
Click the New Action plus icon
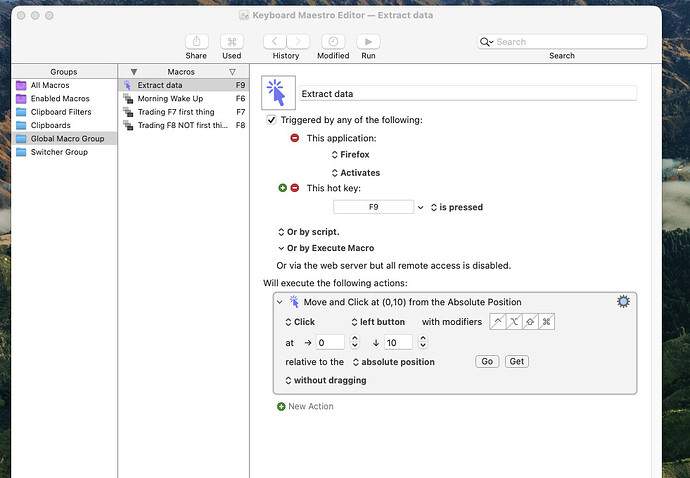[x=281, y=407]
